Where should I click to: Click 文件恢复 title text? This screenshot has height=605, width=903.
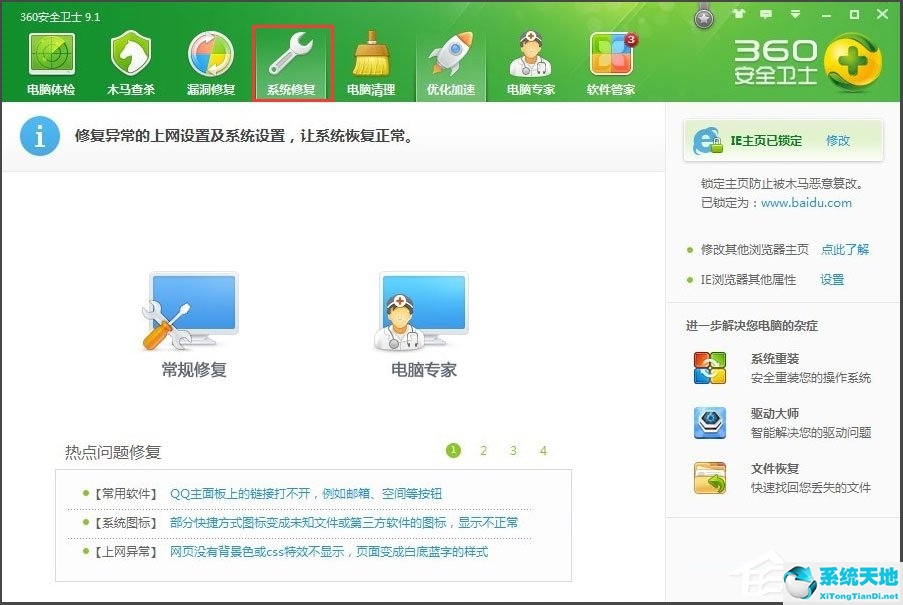(x=775, y=469)
